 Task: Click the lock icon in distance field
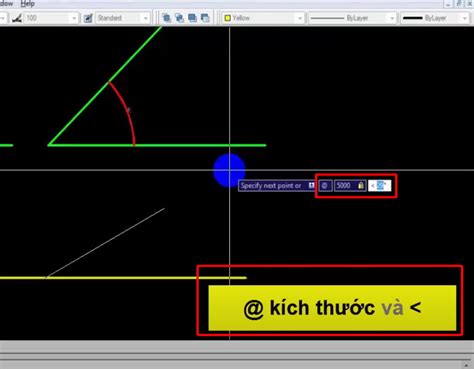(x=361, y=185)
